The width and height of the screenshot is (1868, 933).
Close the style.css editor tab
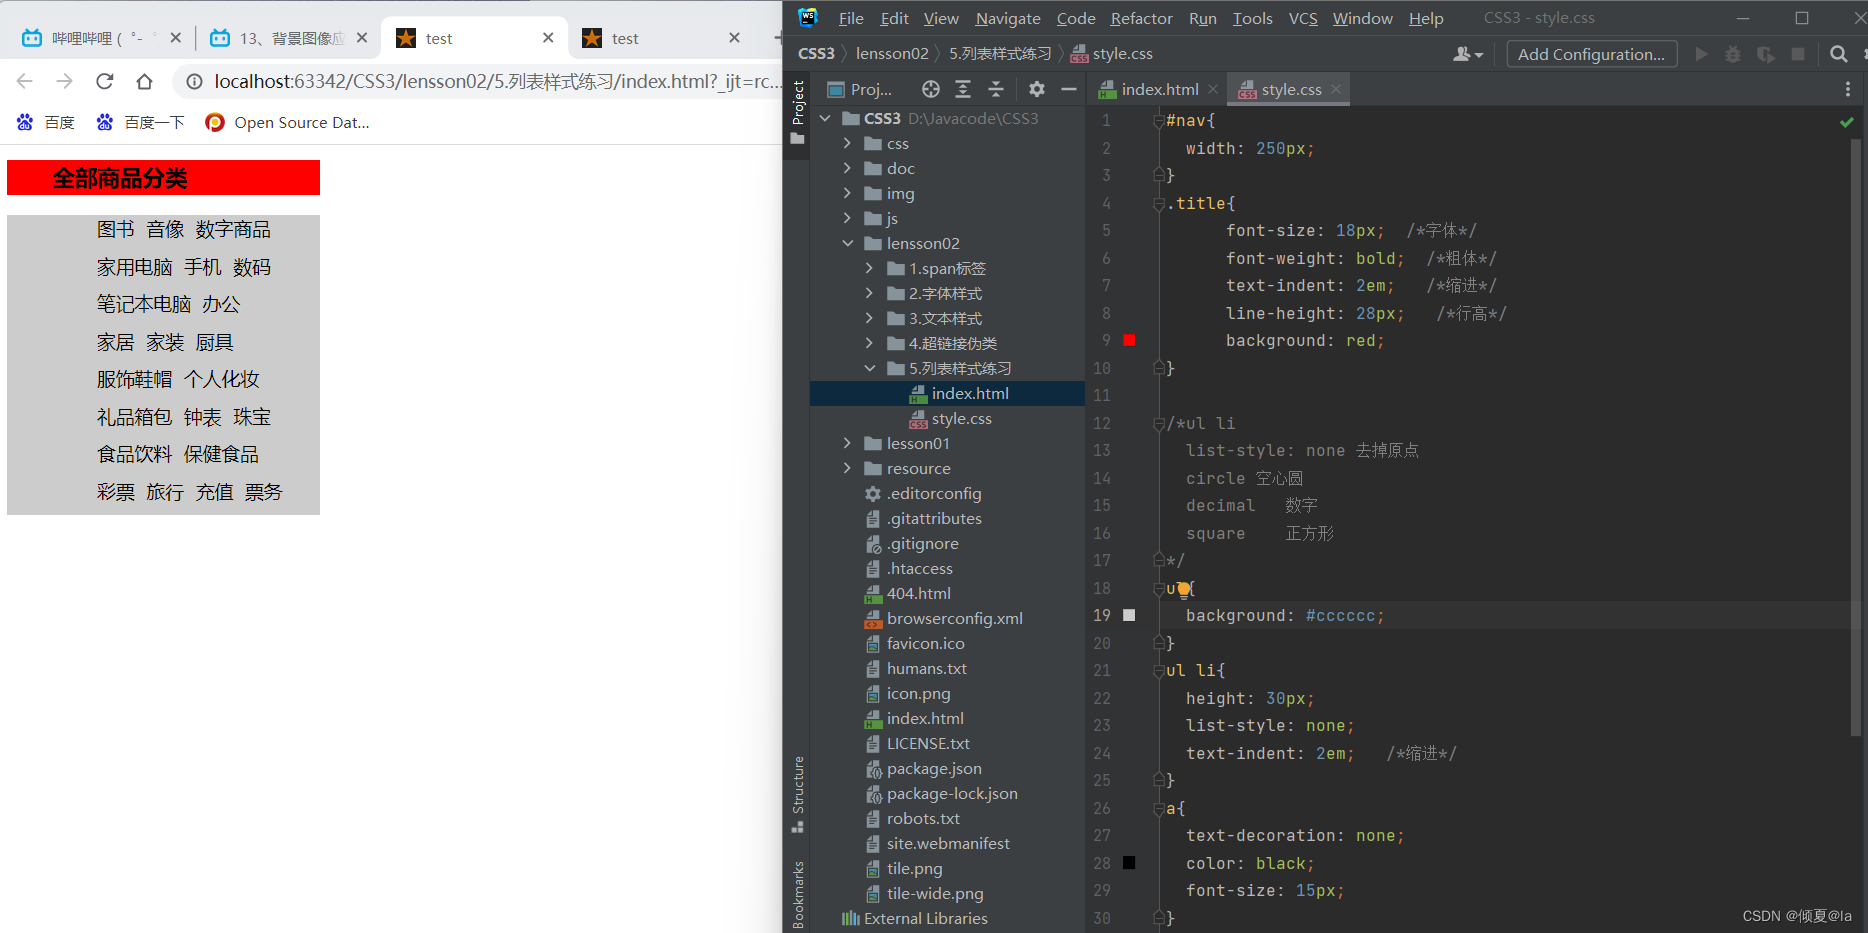(1335, 89)
